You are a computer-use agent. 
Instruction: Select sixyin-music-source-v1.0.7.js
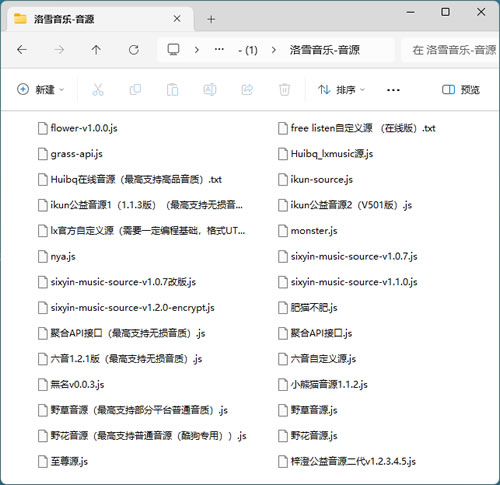pos(348,256)
